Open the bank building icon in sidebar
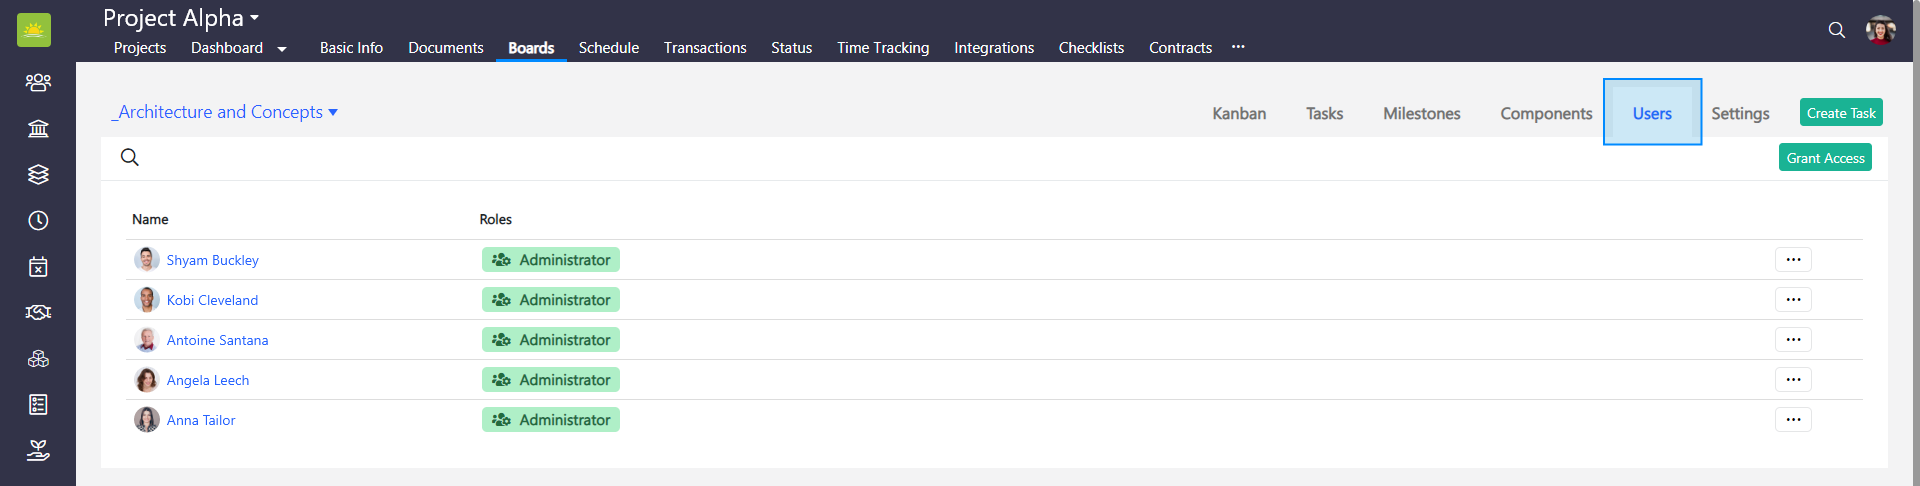The height and width of the screenshot is (486, 1920). [38, 128]
